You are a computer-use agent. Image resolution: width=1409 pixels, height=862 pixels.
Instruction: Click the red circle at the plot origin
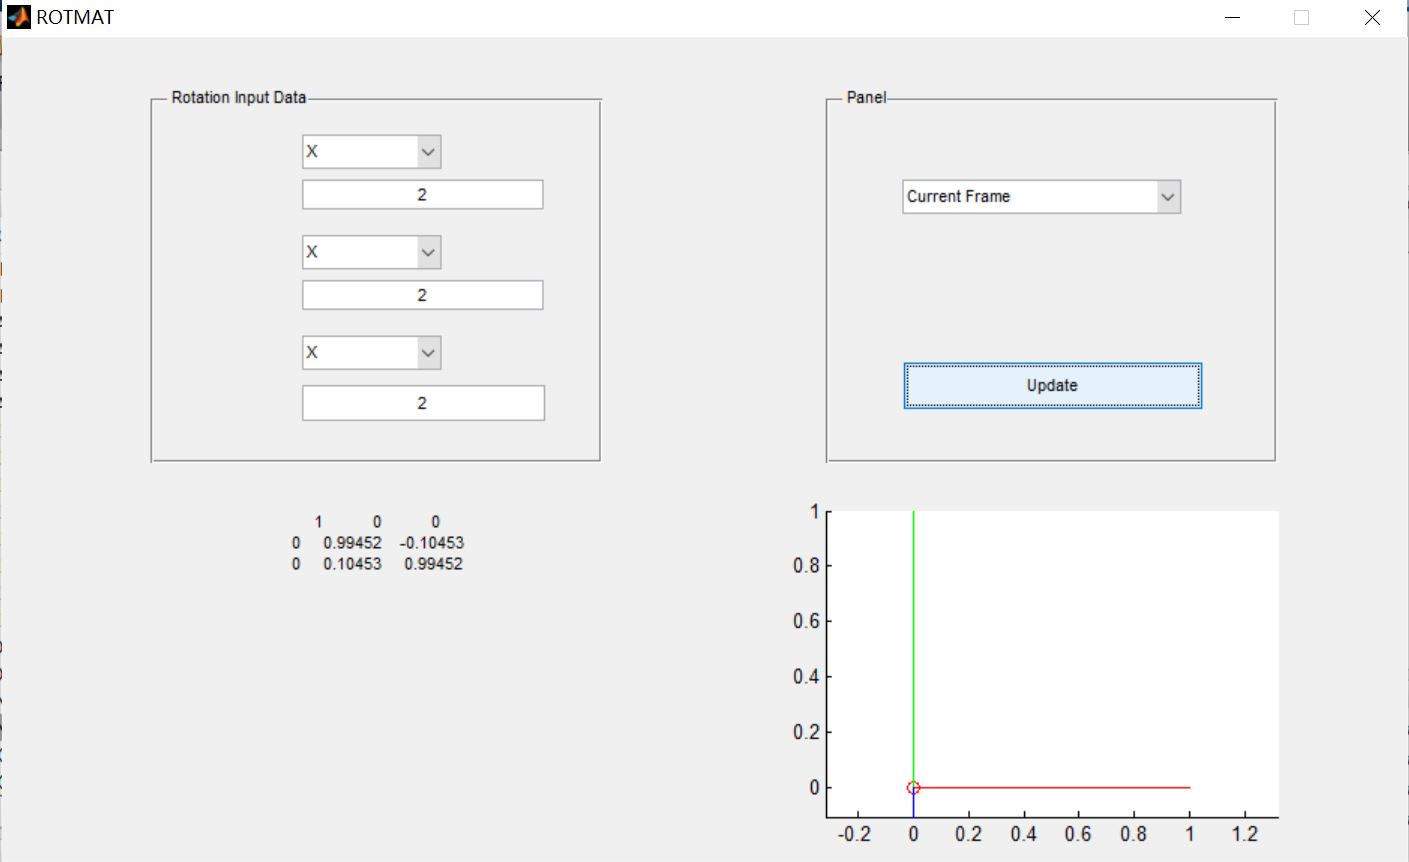pos(913,788)
